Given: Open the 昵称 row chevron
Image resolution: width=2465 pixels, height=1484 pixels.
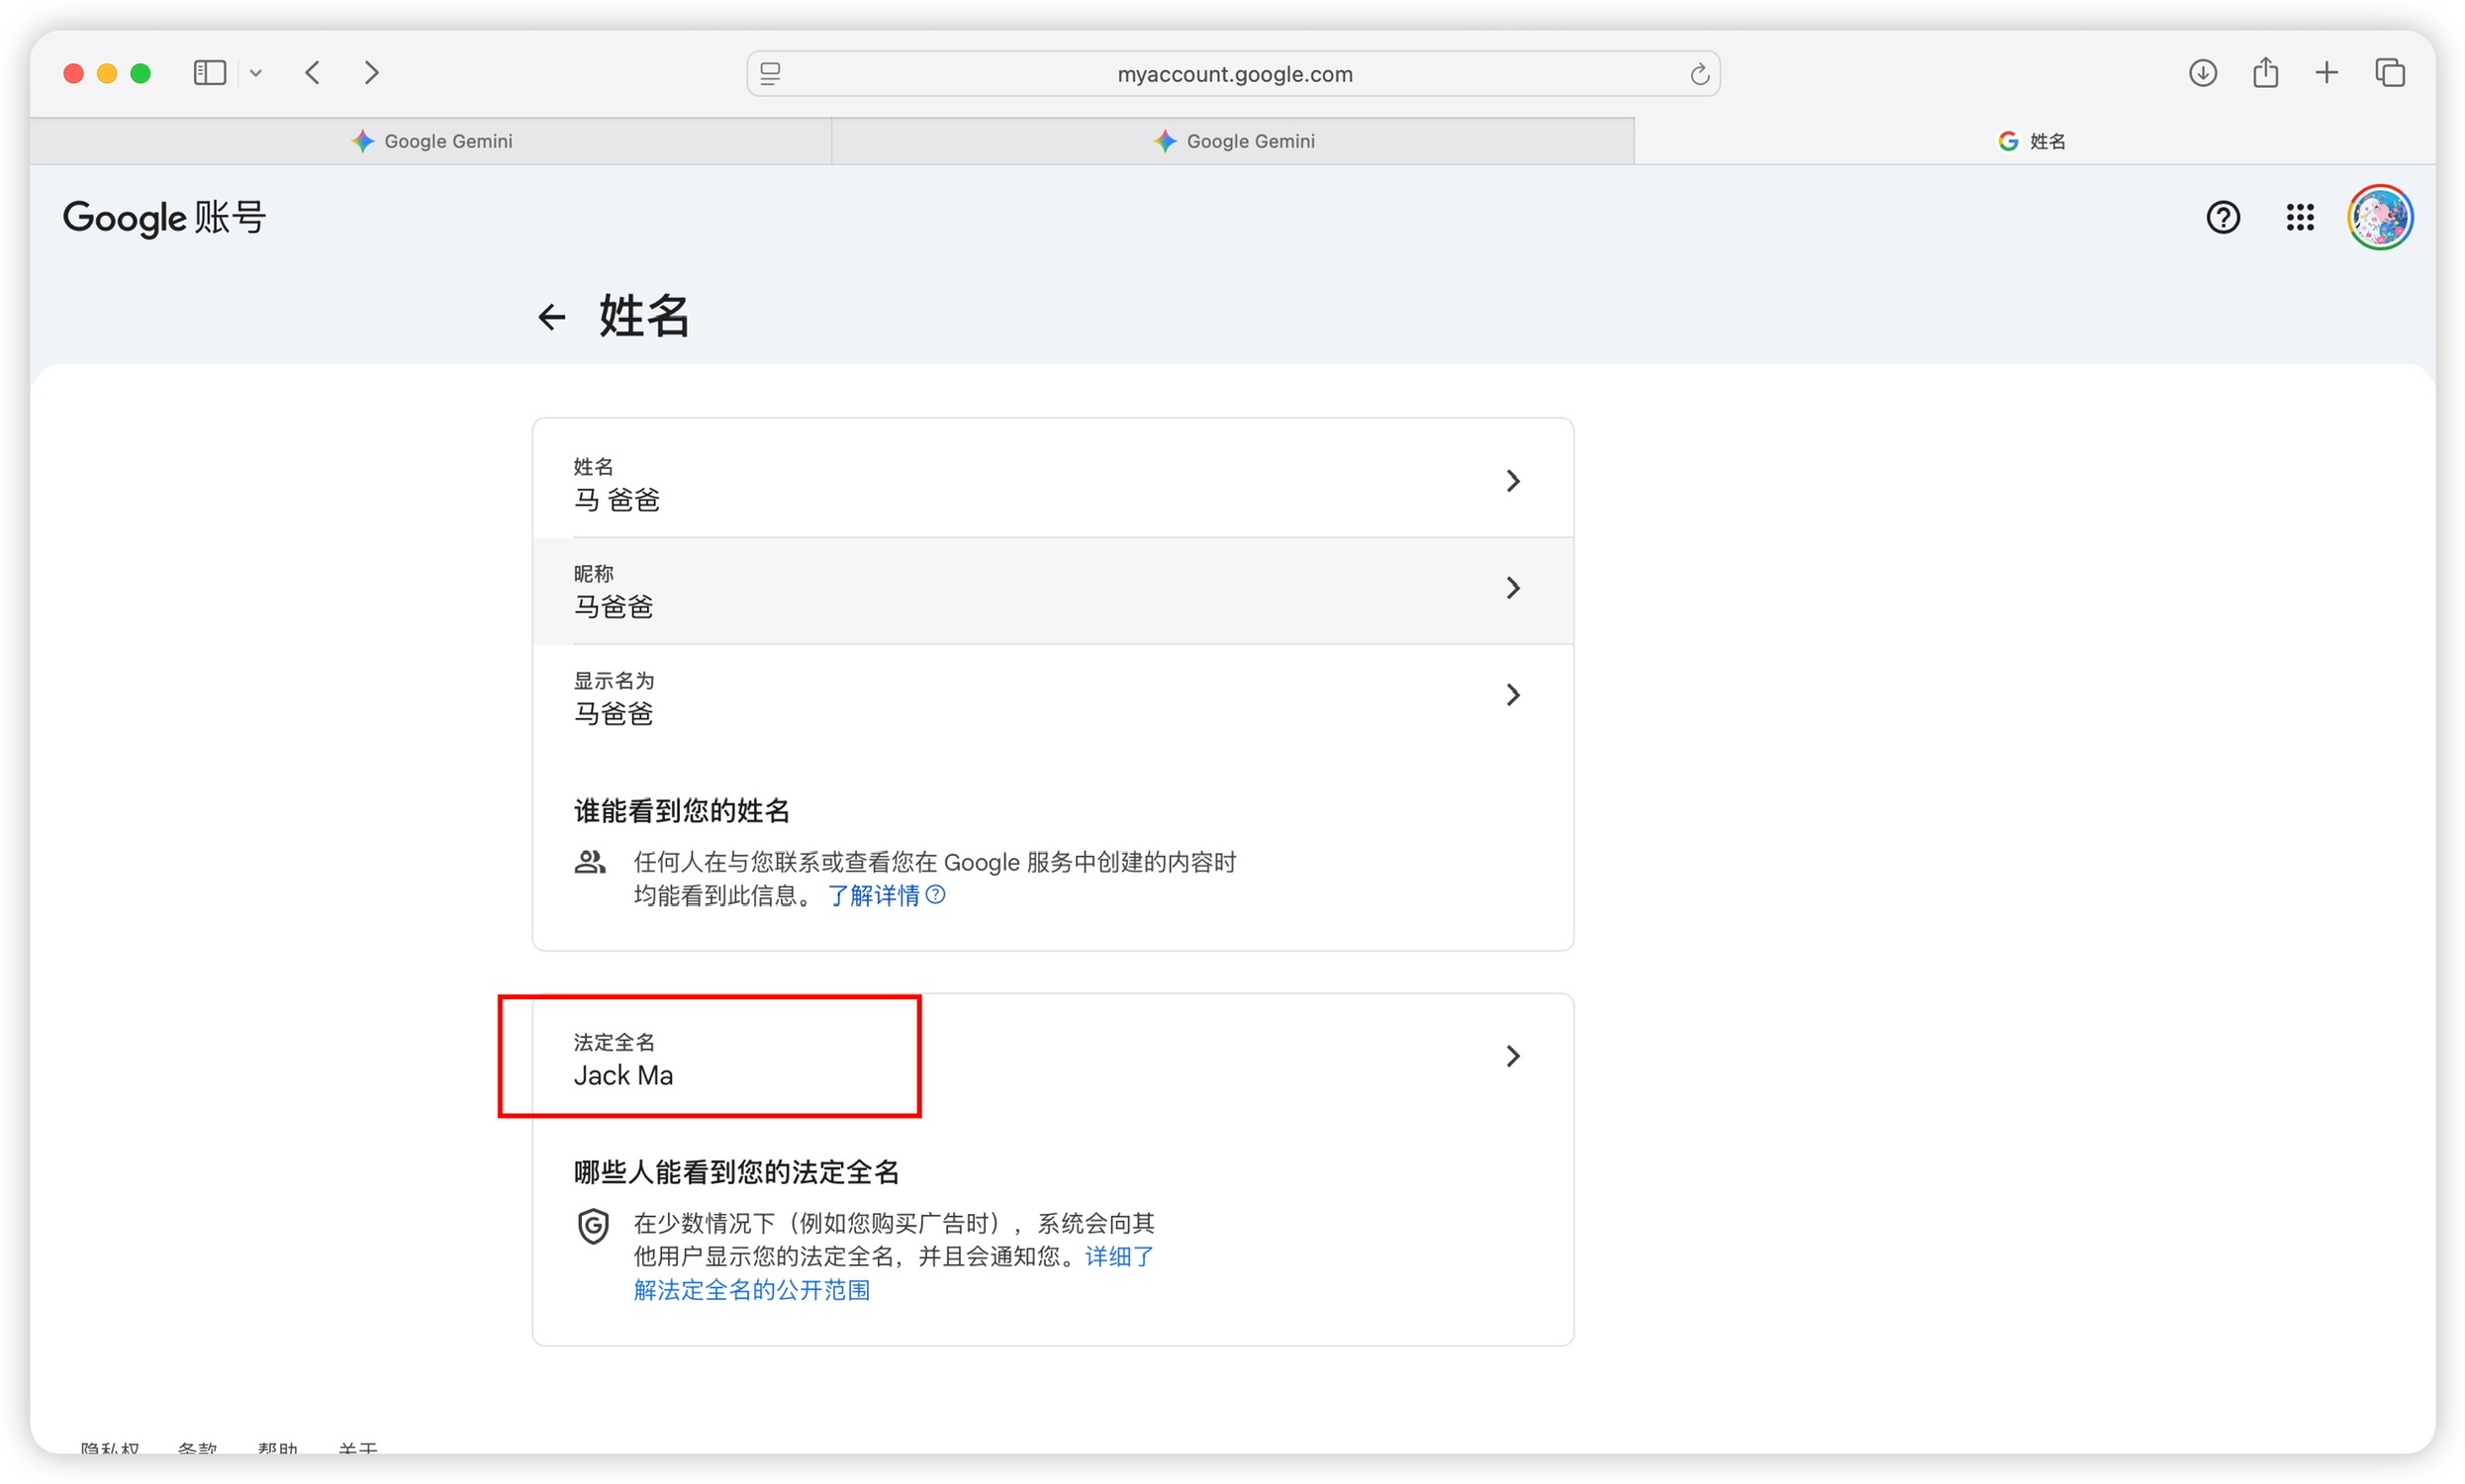Looking at the screenshot, I should pyautogui.click(x=1512, y=588).
